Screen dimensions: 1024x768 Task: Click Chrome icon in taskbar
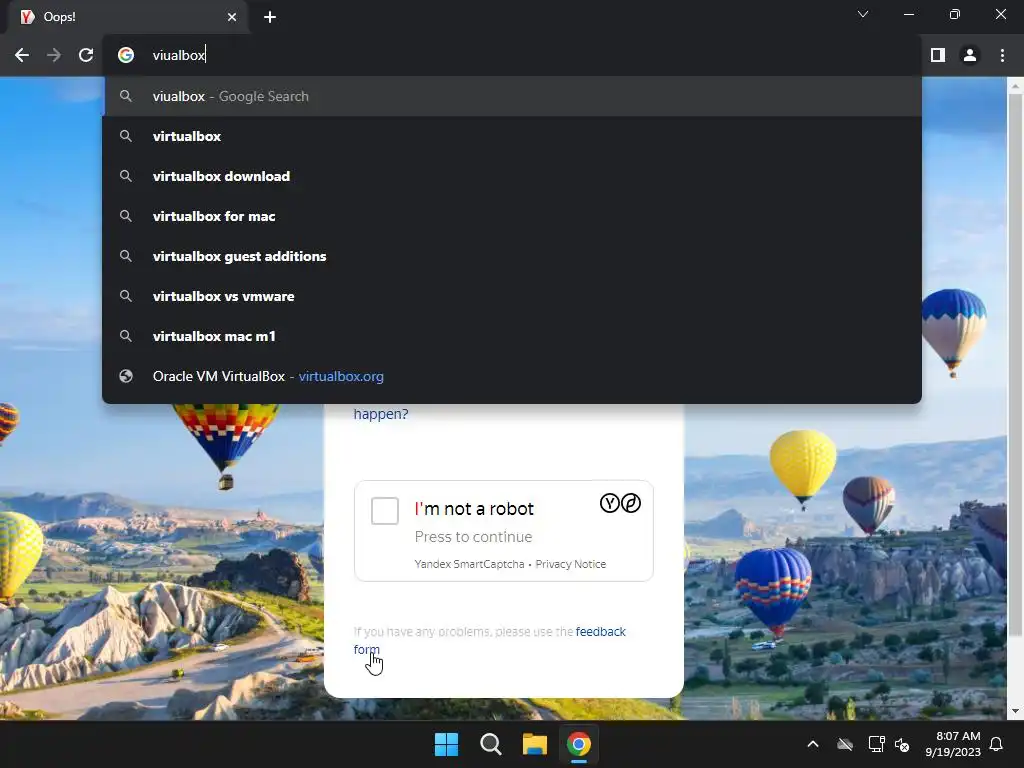(x=579, y=744)
